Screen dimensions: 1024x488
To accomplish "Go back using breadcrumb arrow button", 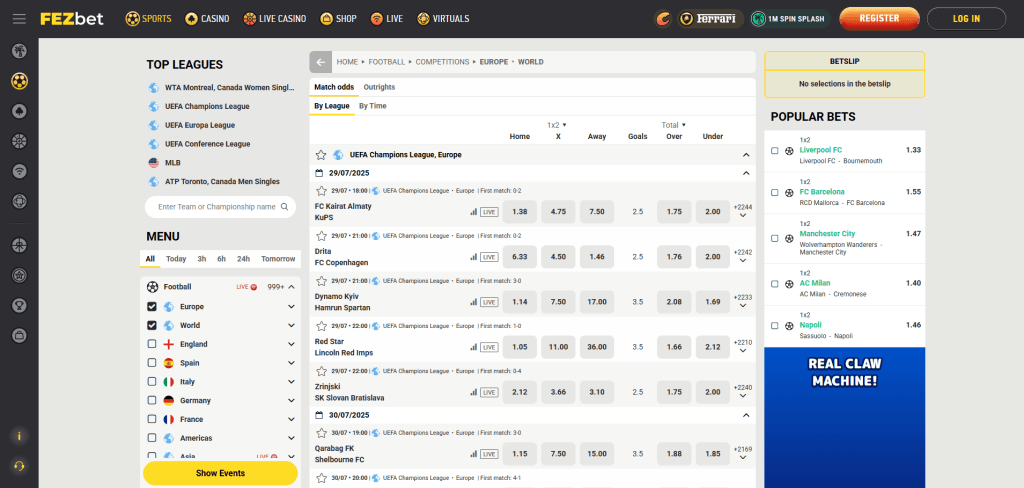I will 321,62.
